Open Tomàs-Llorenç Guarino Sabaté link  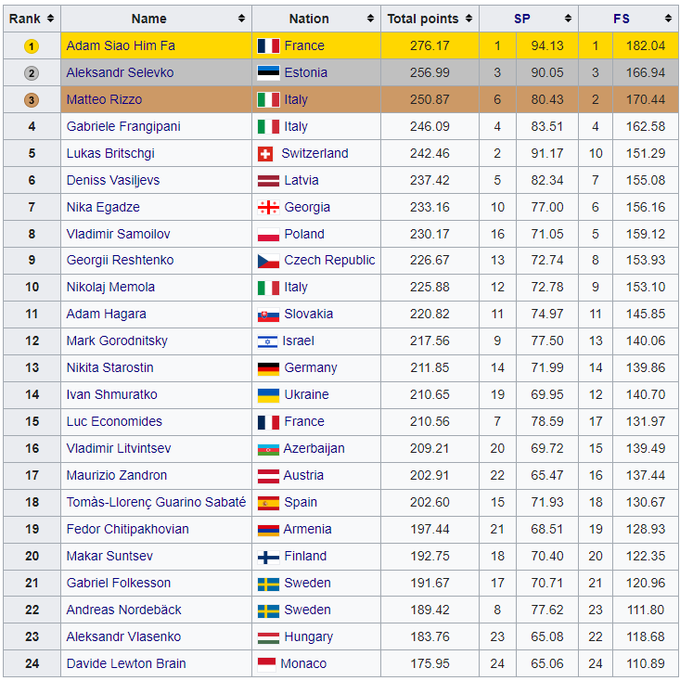[x=156, y=502]
